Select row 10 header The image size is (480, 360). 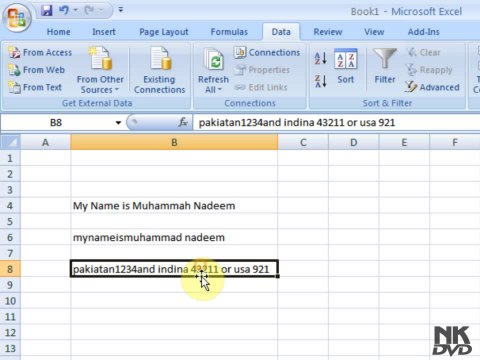10,301
